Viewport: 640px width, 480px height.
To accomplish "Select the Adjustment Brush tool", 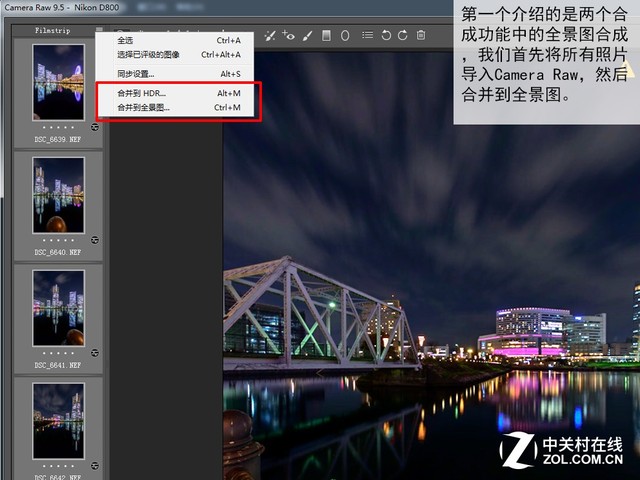I will (307, 36).
